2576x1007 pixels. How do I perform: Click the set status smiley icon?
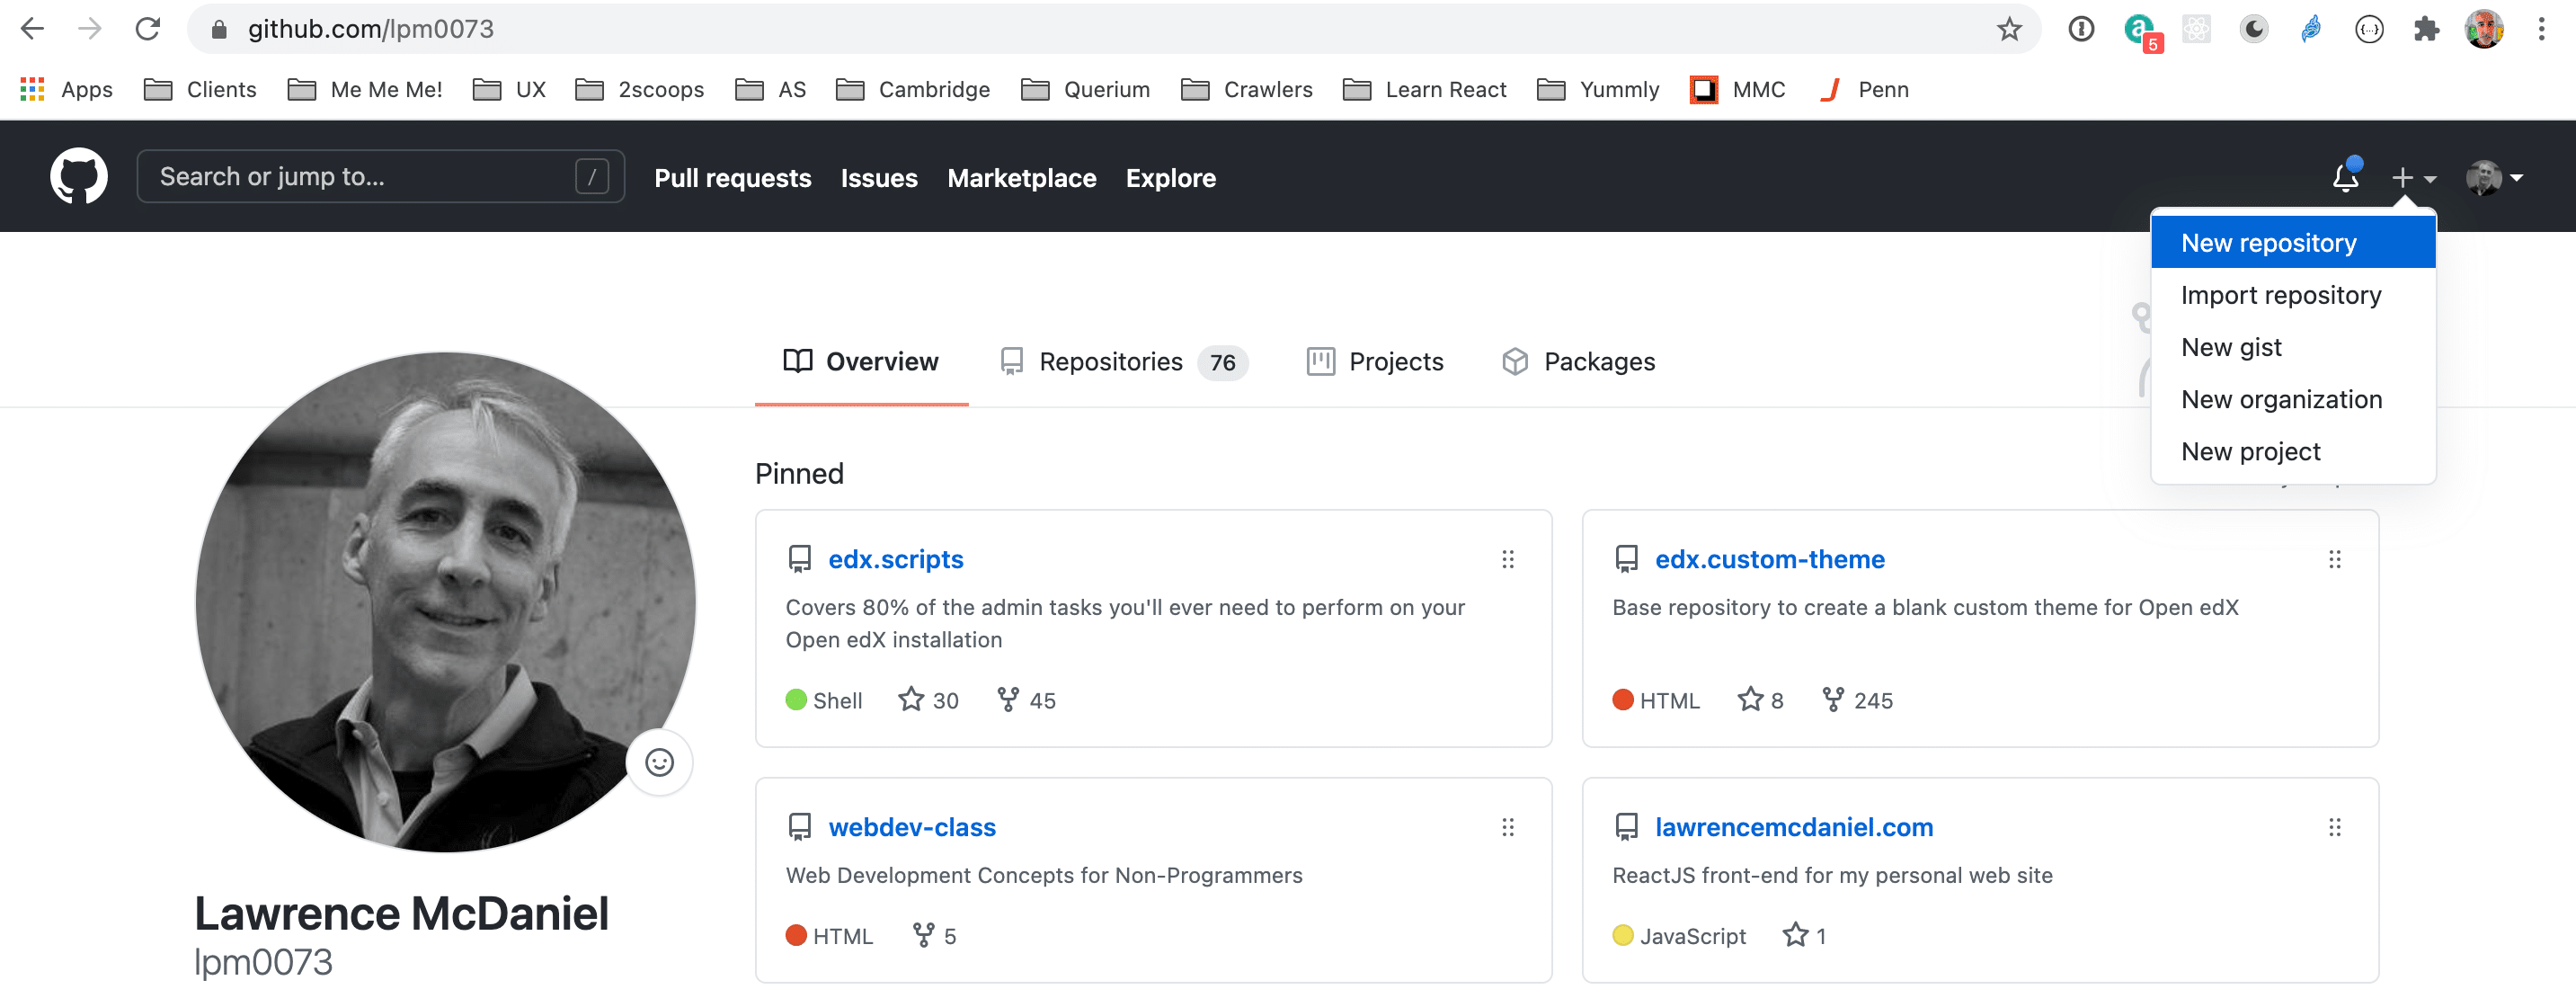(659, 763)
